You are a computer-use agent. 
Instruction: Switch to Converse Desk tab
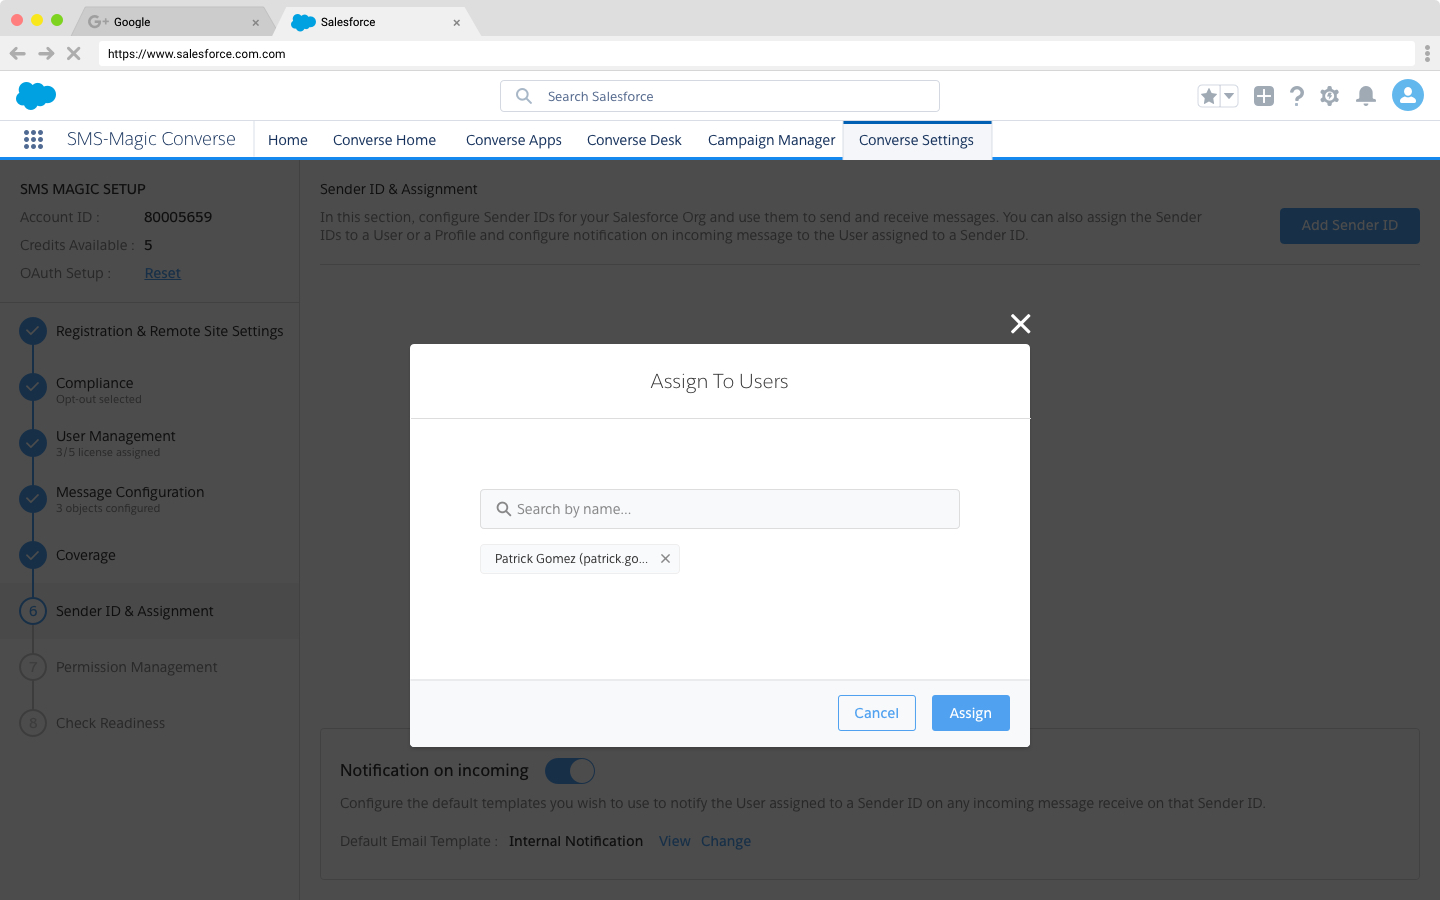[634, 140]
